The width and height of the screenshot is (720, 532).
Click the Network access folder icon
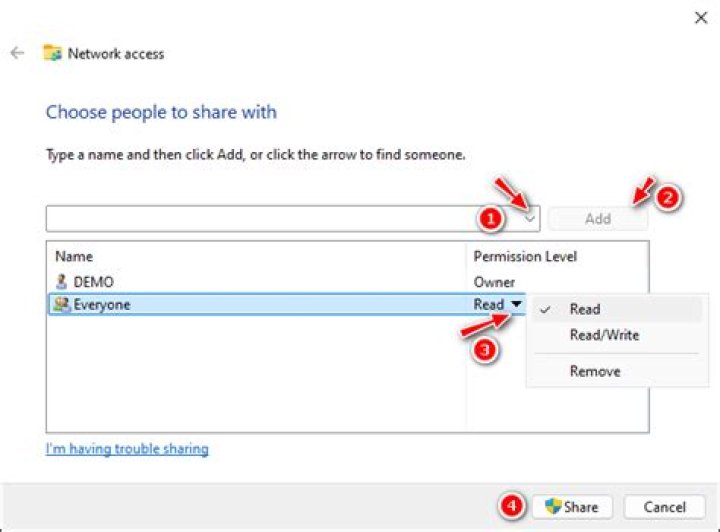click(x=52, y=53)
